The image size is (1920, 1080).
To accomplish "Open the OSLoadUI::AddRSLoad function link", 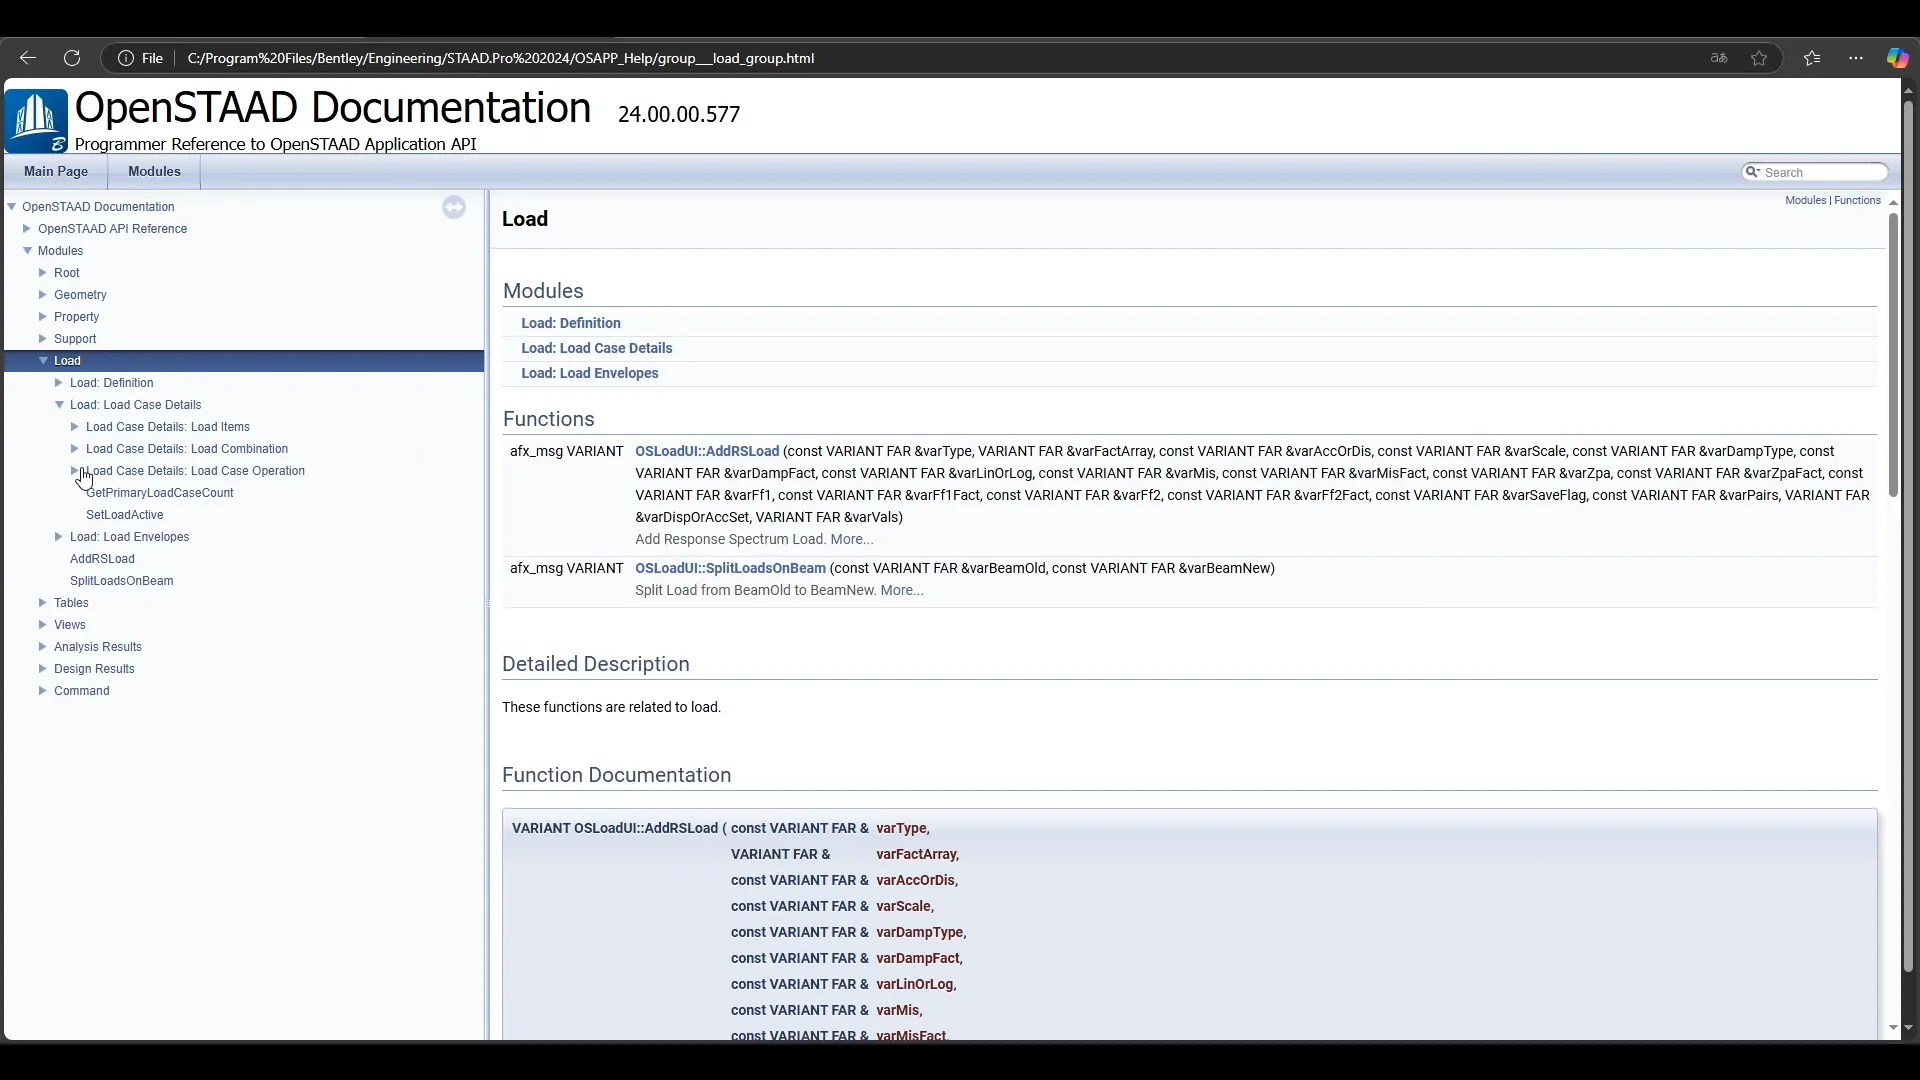I will coord(706,451).
